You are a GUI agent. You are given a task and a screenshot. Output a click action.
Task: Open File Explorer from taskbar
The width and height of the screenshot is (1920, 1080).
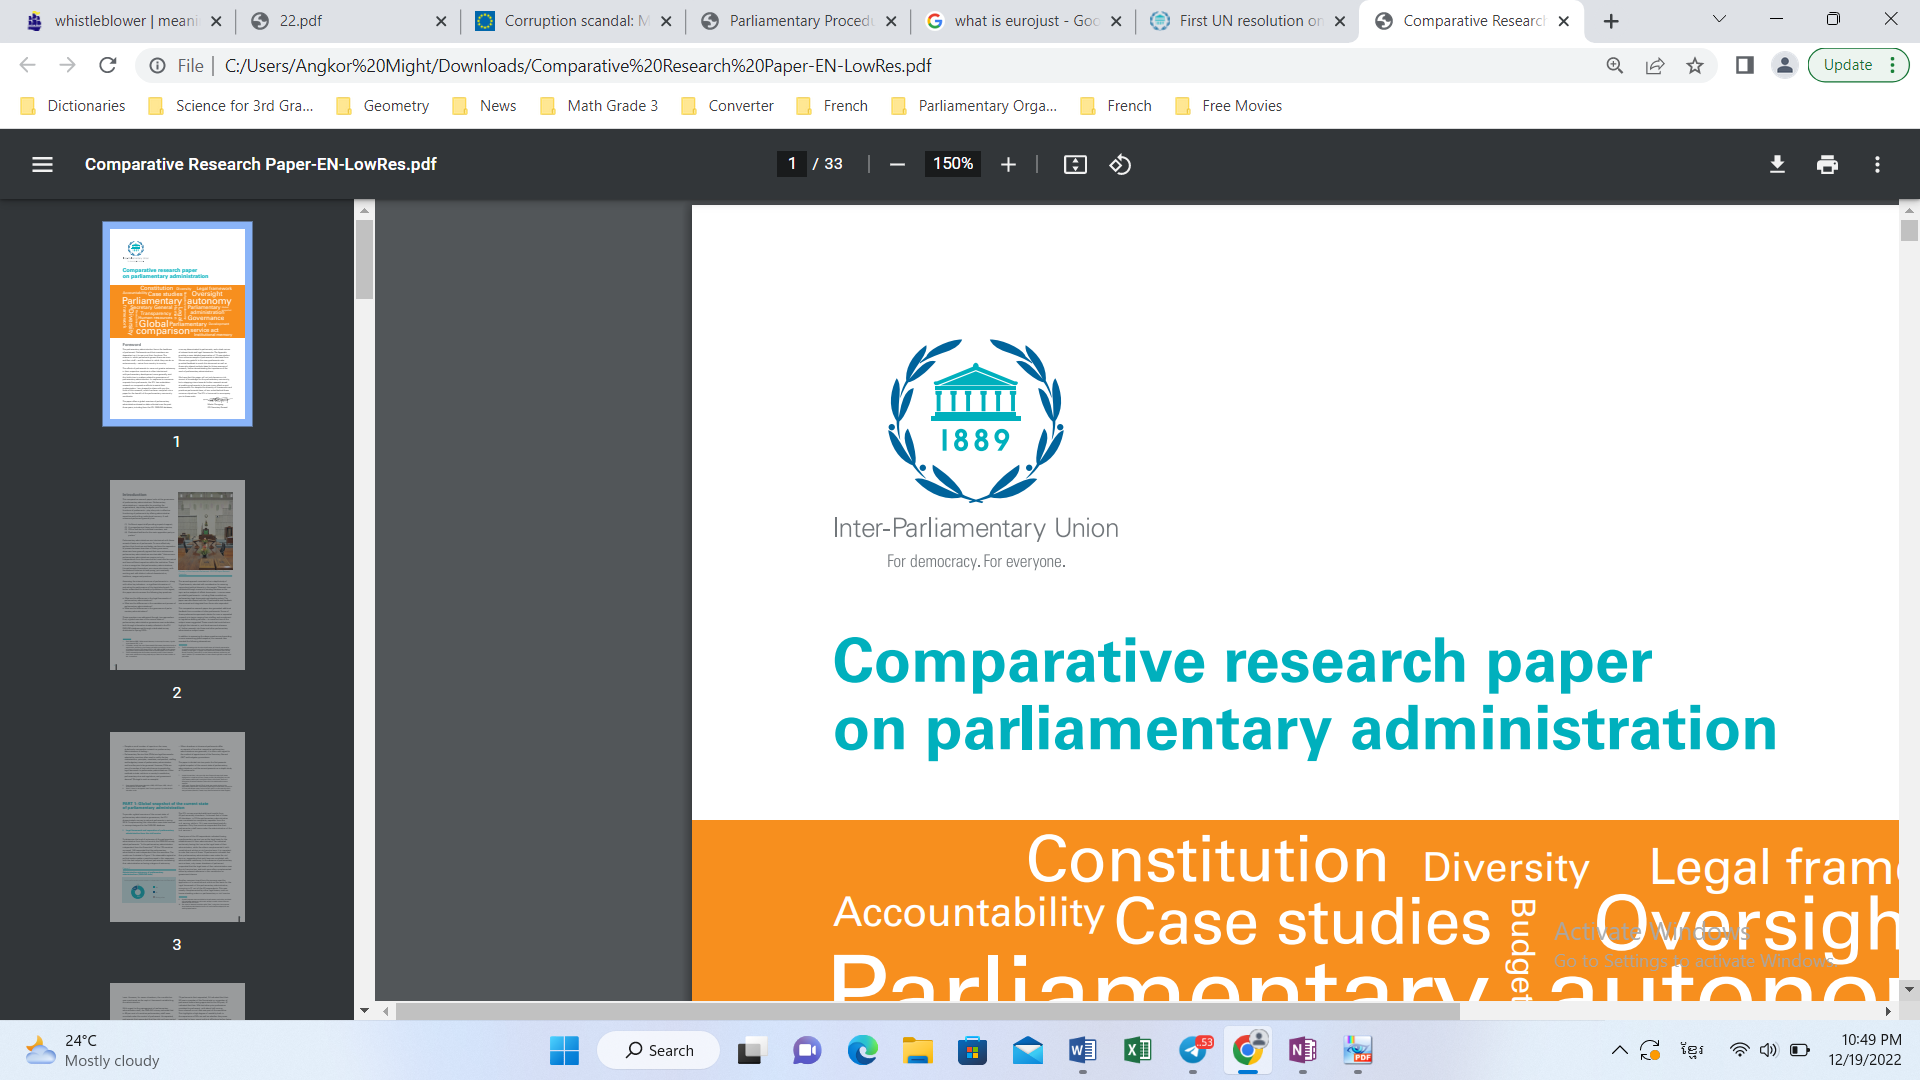coord(917,1050)
